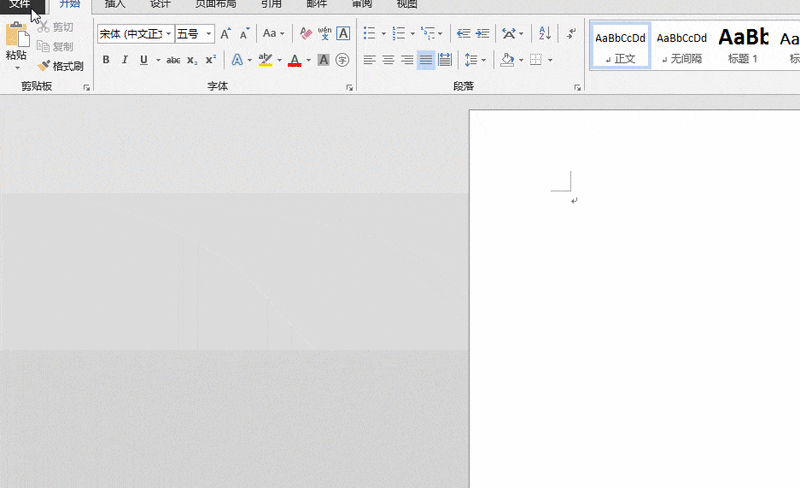
Task: Click the Increase Indent icon
Action: click(484, 34)
